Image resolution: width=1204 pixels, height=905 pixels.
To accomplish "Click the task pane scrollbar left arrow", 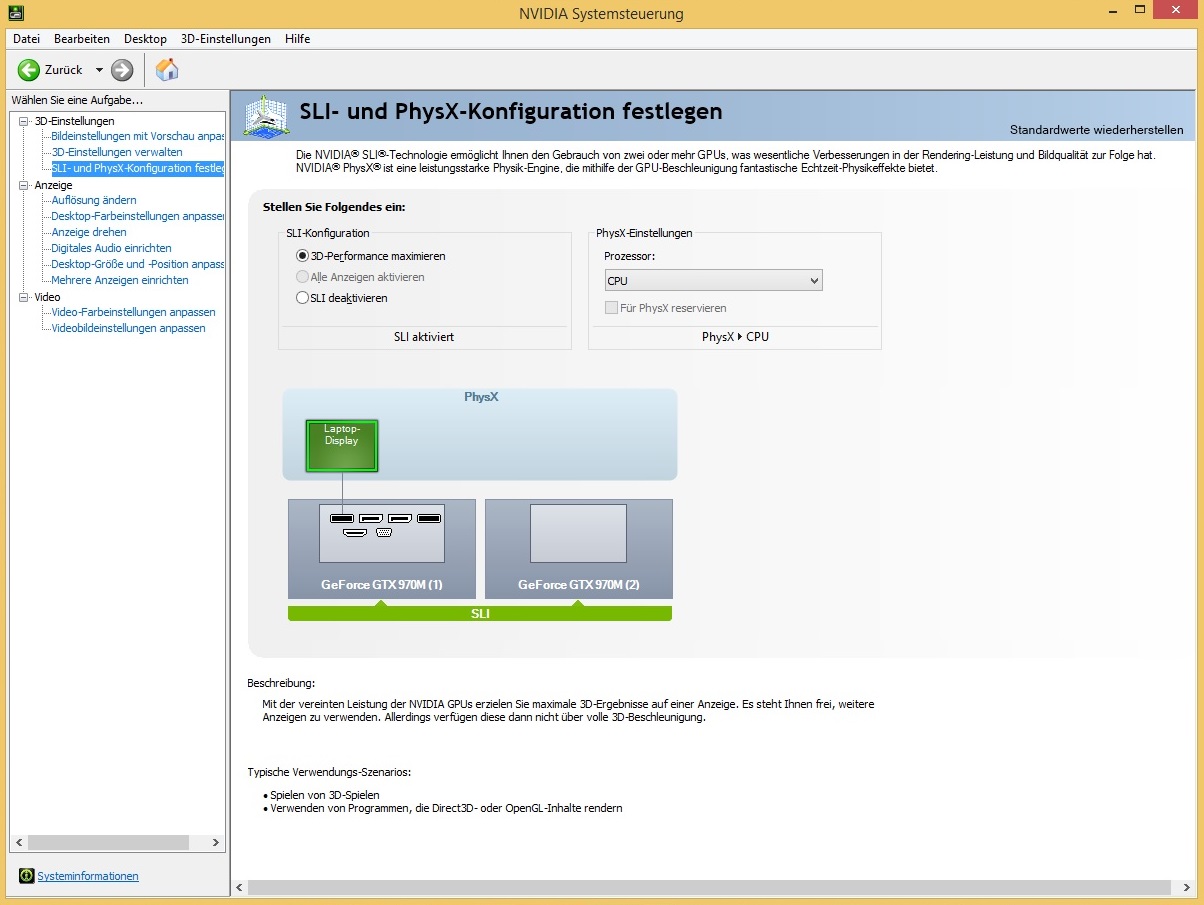I will (x=19, y=843).
